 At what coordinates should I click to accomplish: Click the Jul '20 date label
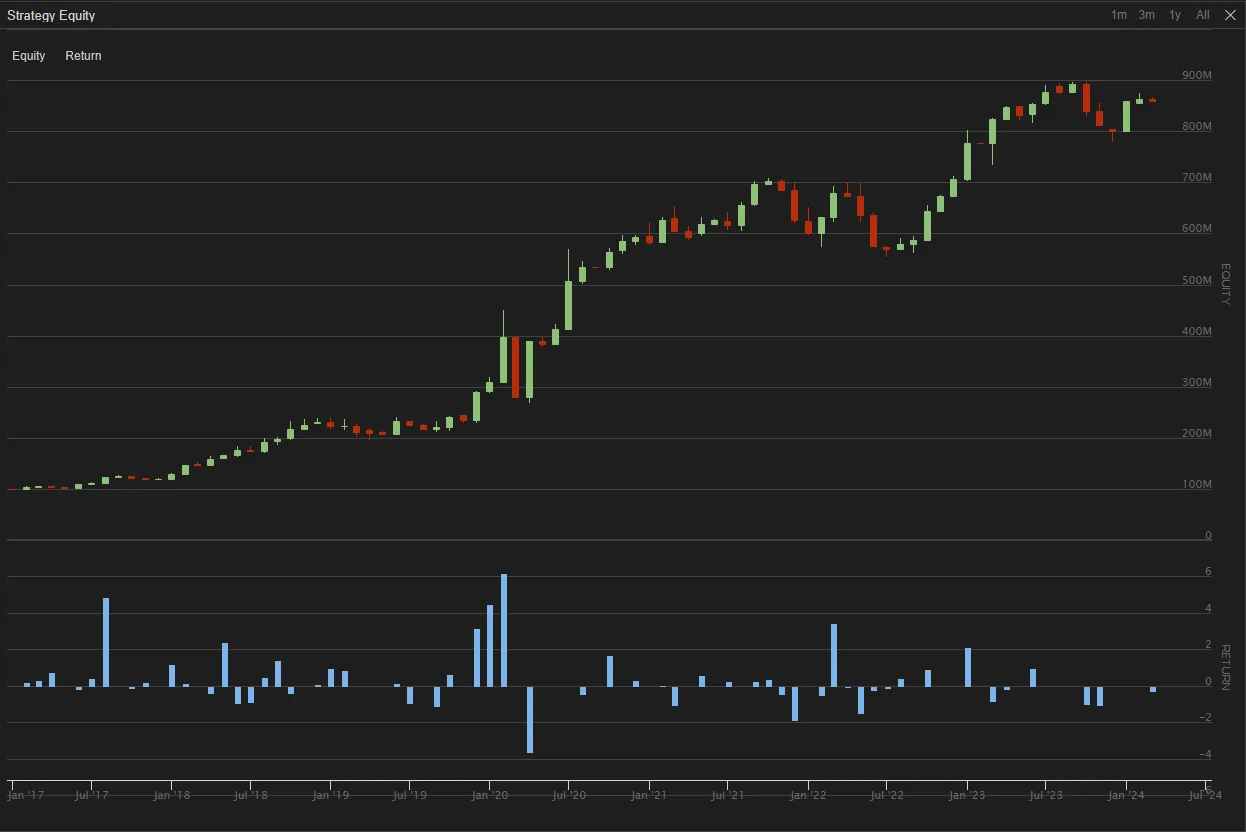tap(568, 796)
